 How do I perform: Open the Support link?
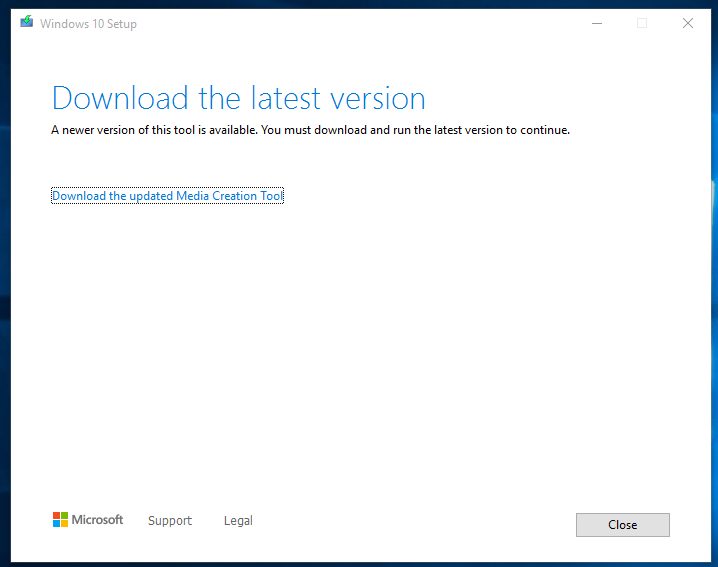click(x=170, y=521)
